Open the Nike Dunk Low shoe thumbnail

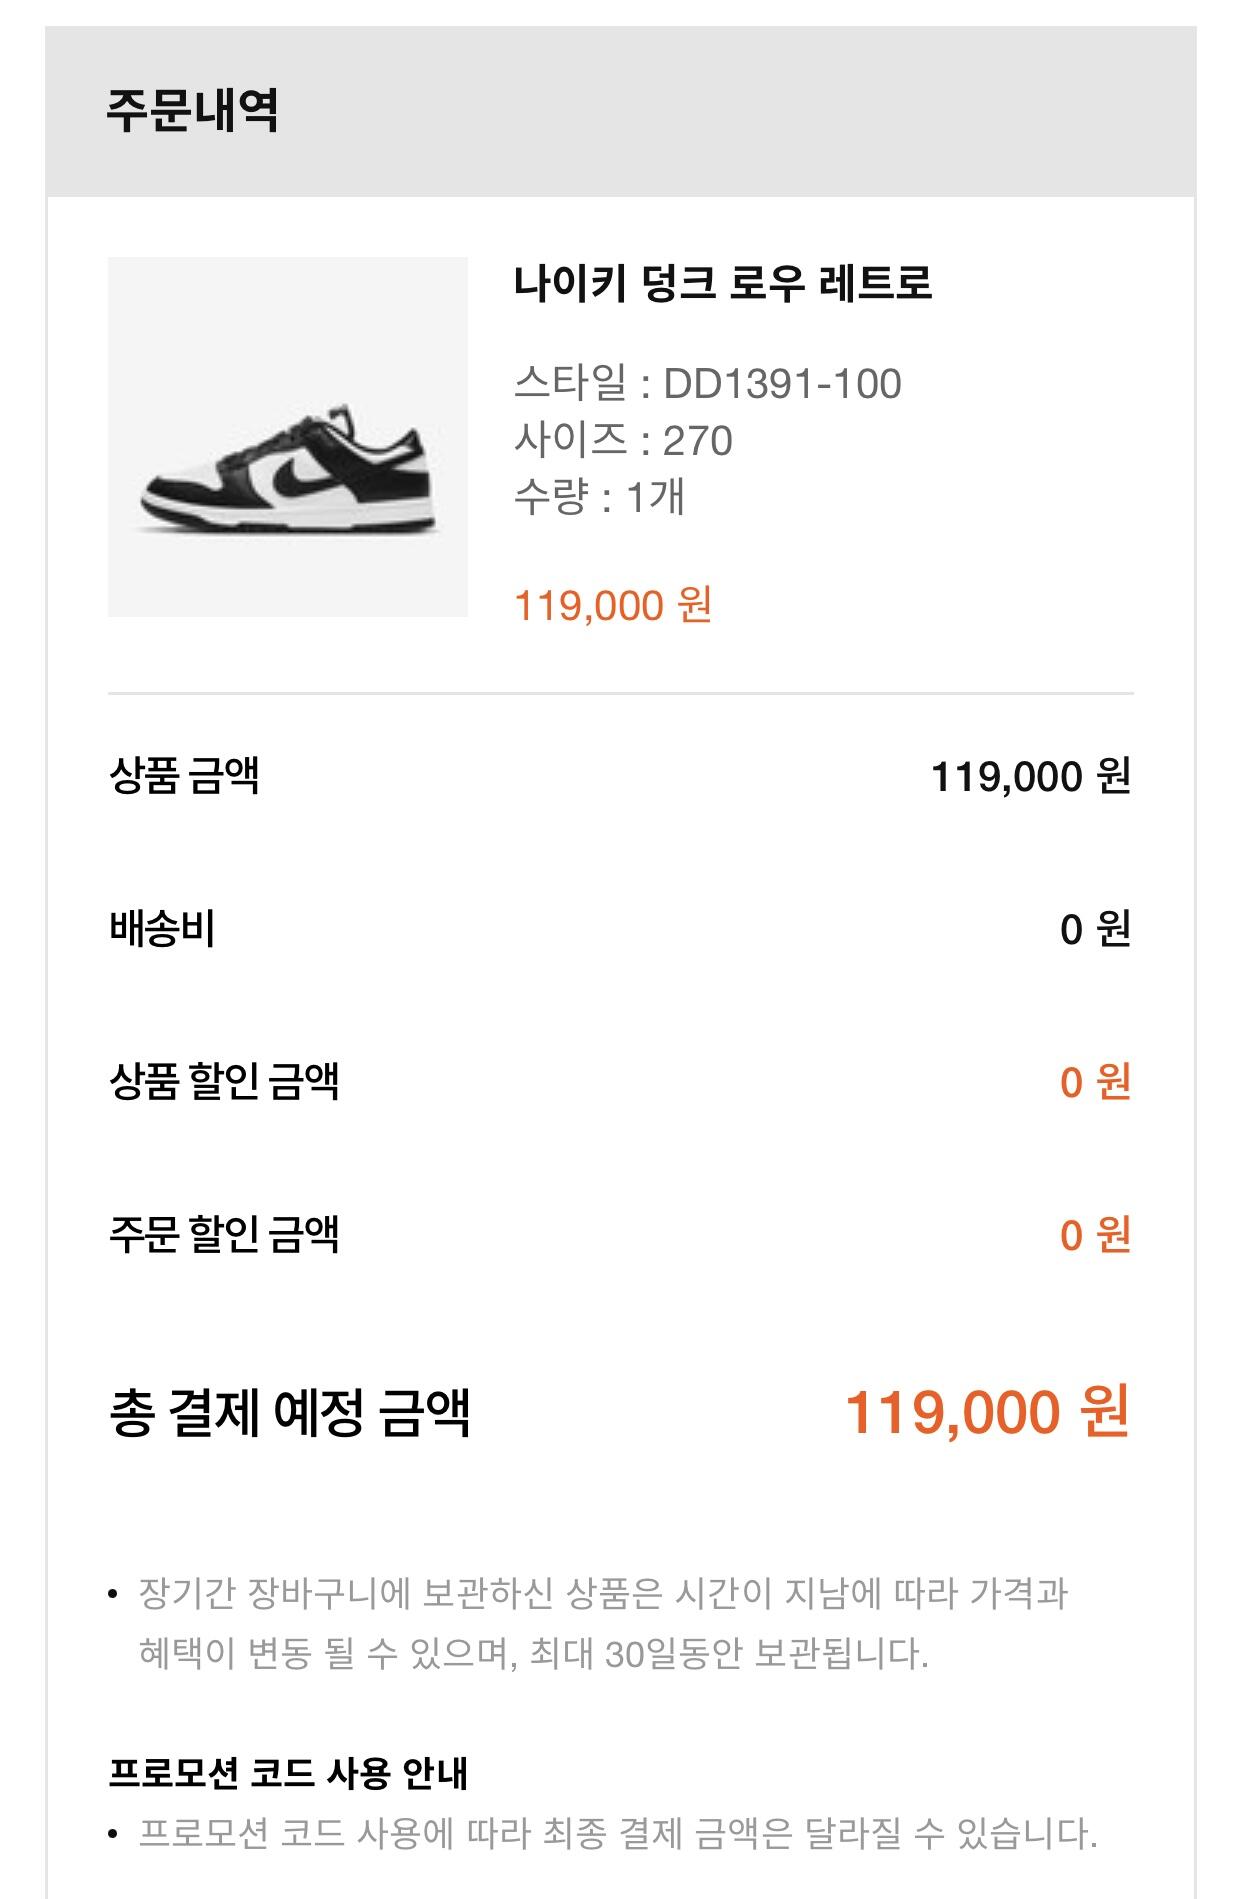tap(288, 437)
